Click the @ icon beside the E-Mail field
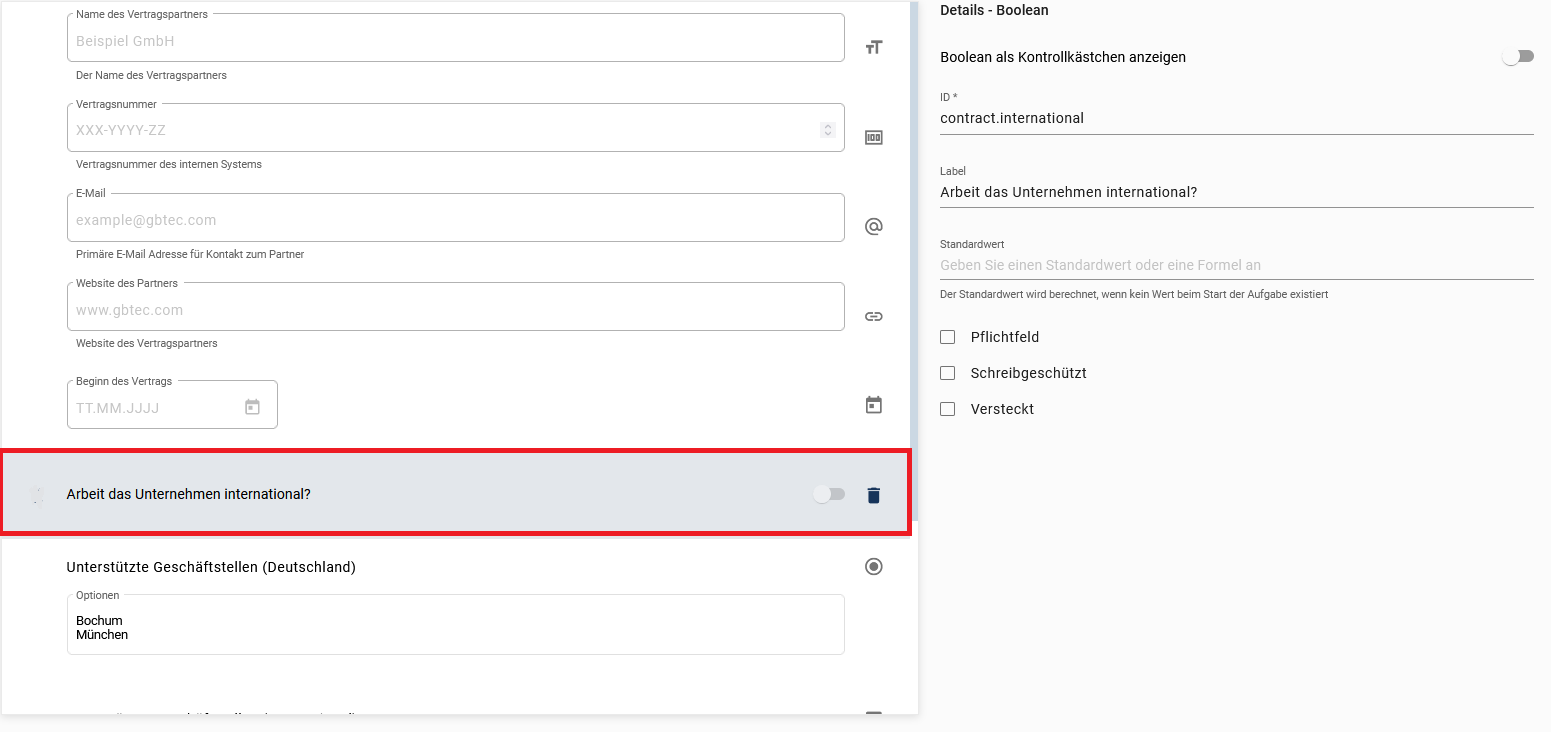The height and width of the screenshot is (732, 1551). 873,227
